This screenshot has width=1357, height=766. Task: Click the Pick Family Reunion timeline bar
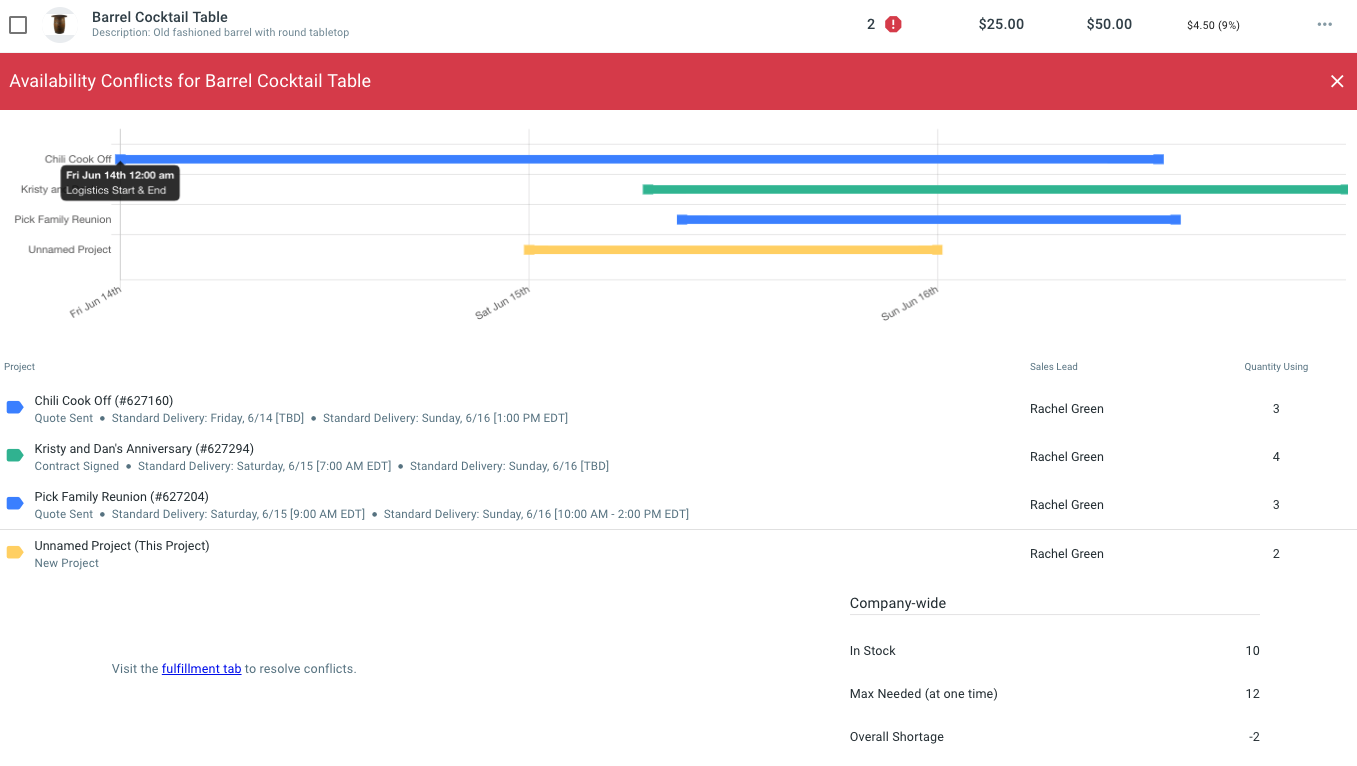pos(928,219)
